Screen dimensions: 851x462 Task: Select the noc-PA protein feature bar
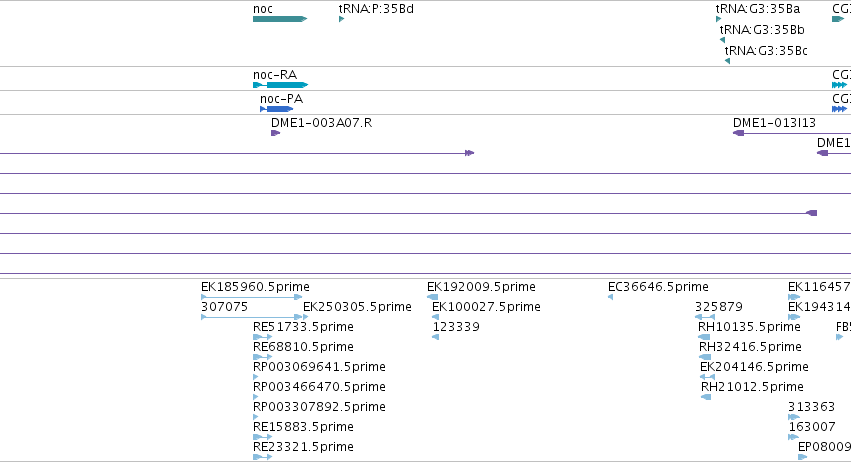tap(277, 109)
